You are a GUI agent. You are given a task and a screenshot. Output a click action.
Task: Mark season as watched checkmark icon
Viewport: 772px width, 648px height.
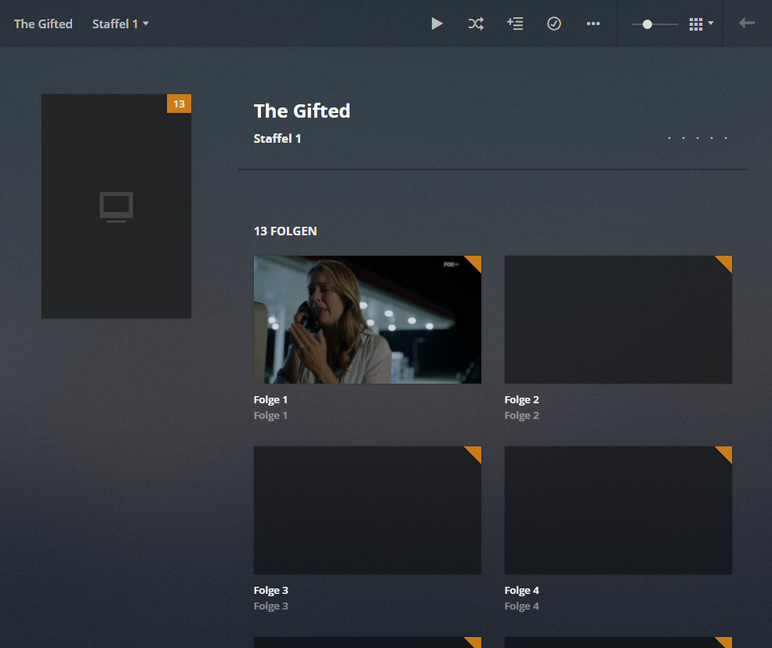pyautogui.click(x=554, y=24)
